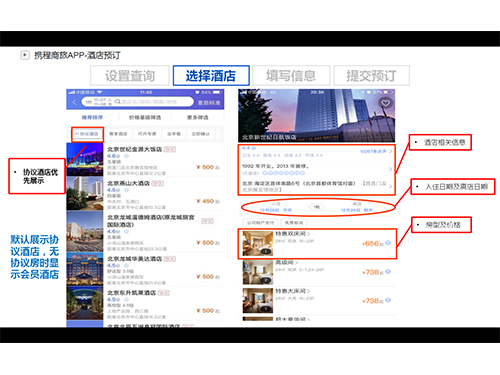500x375 pixels.
Task: Select the 选择酒店 step tab
Action: (x=211, y=76)
